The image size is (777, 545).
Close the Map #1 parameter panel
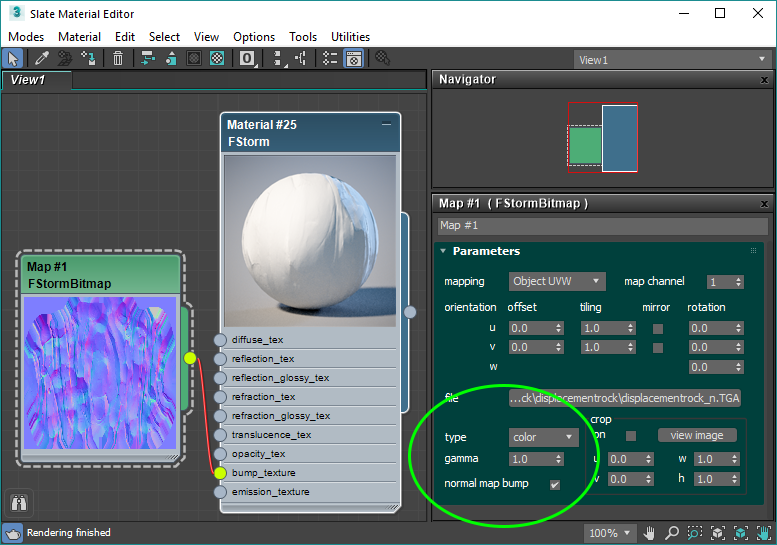click(x=765, y=204)
